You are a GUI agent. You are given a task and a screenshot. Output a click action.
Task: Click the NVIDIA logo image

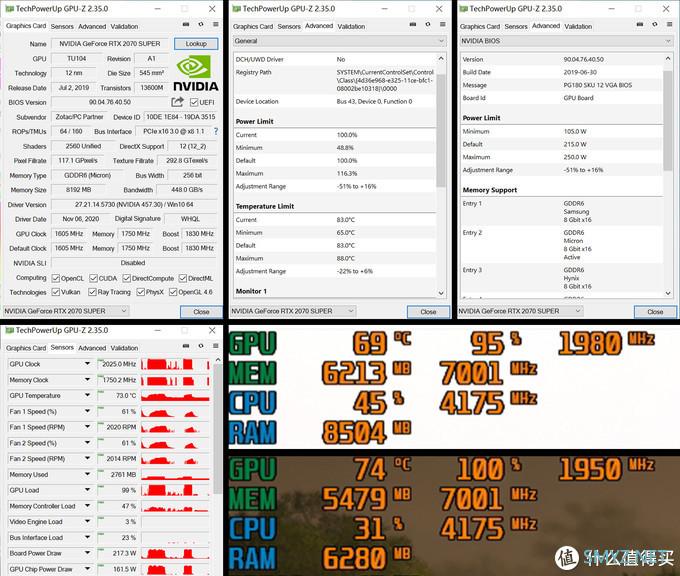click(x=196, y=73)
